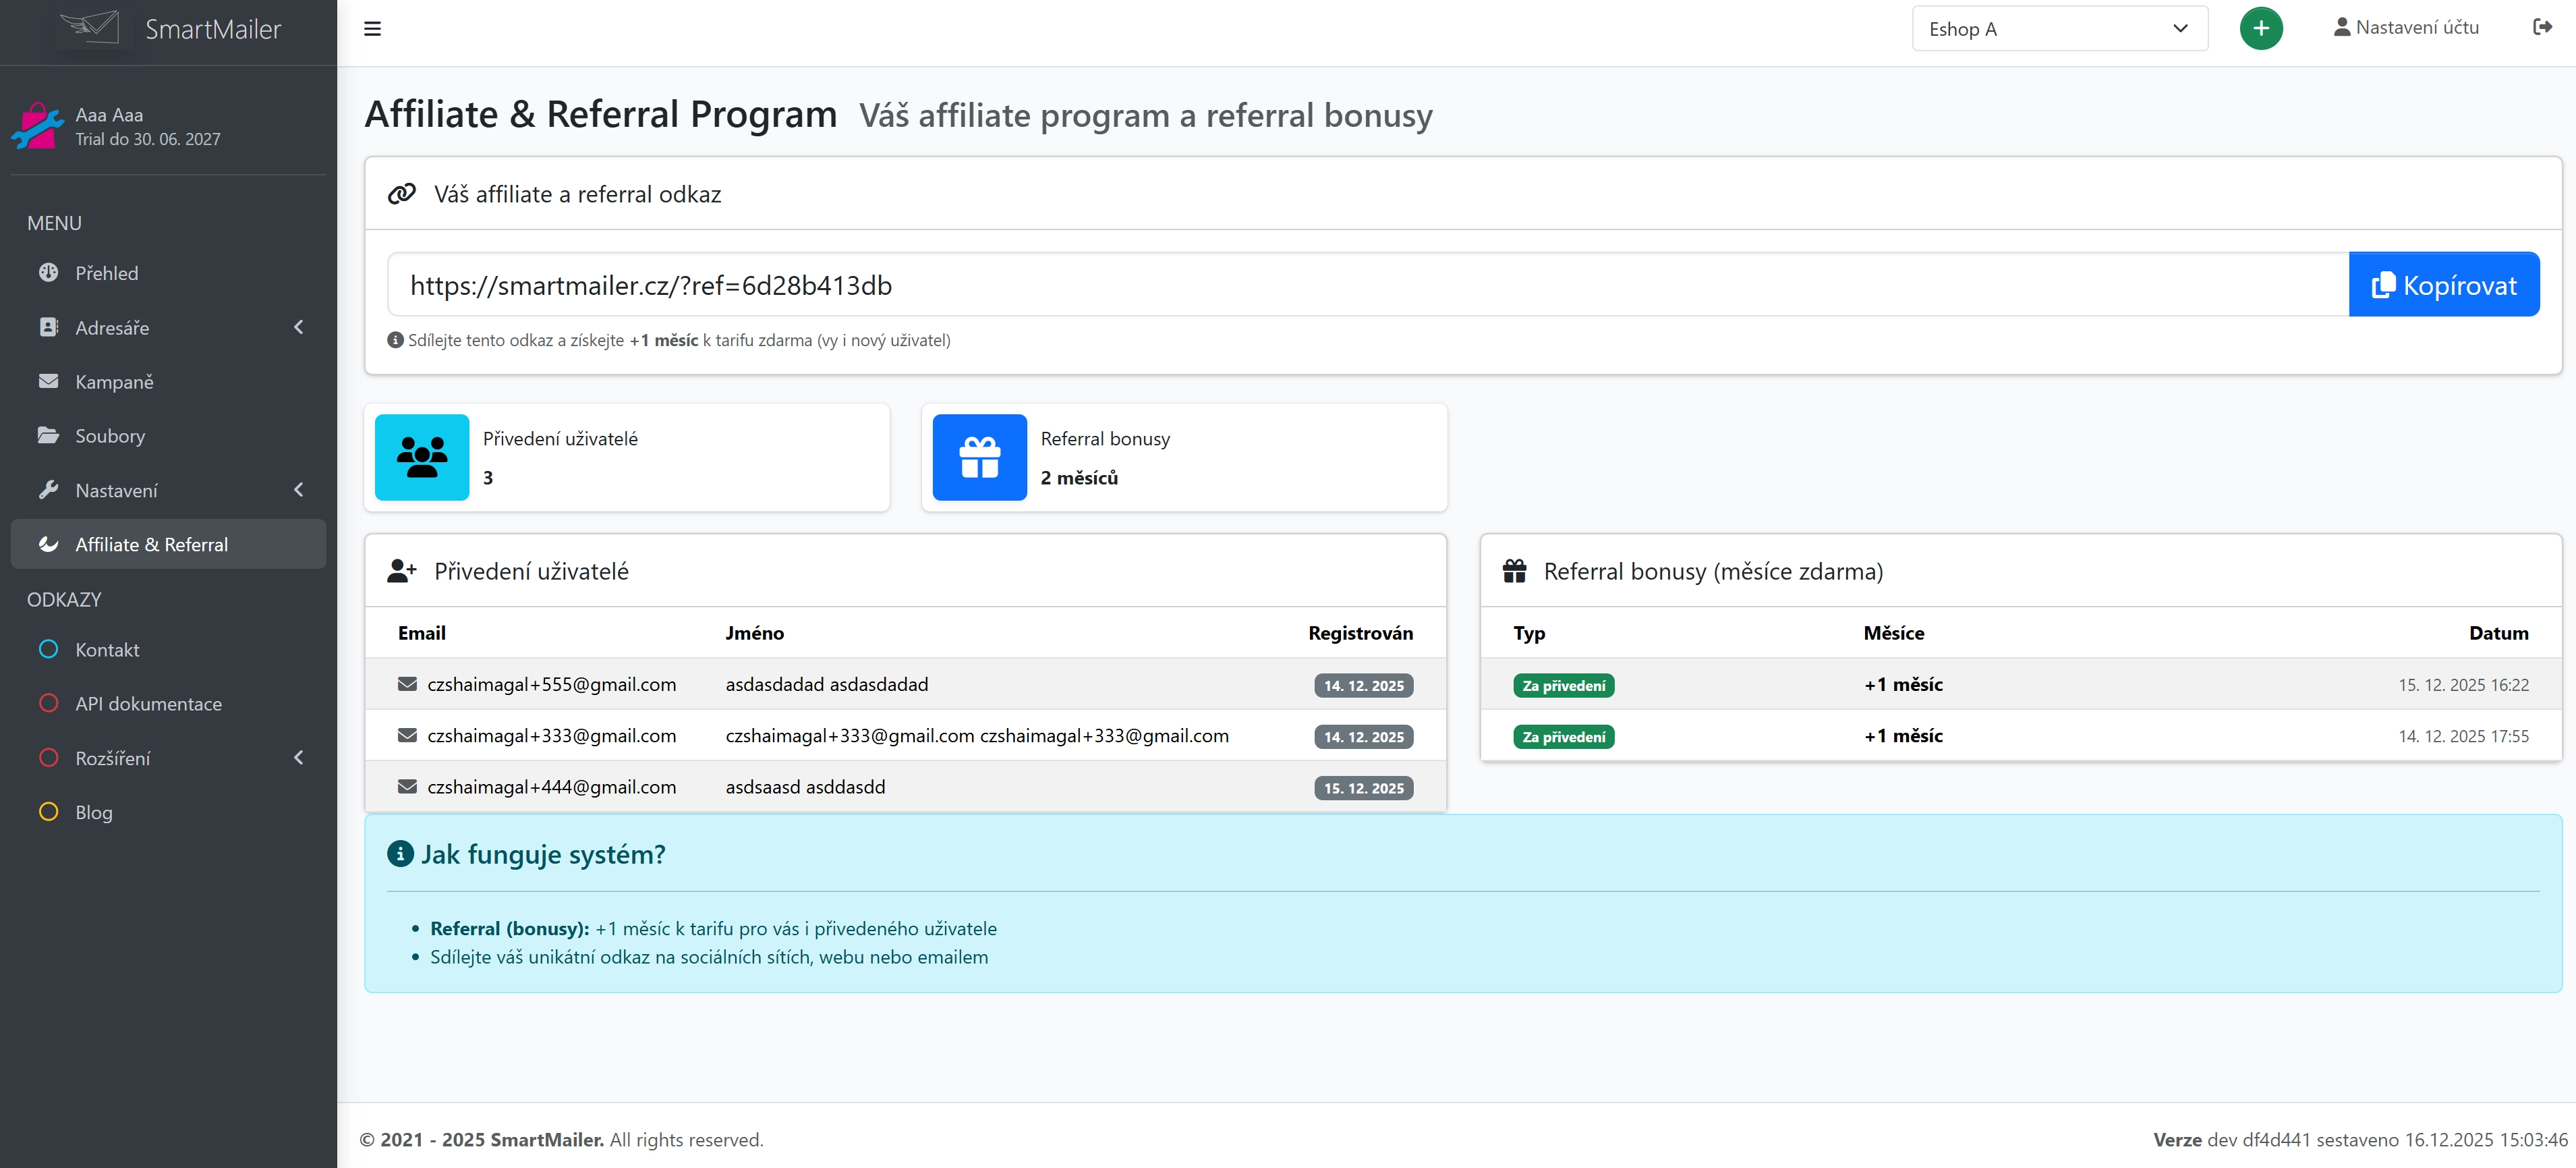The image size is (2576, 1168).
Task: Click the shop avatar icon next to Aaa Aaa
Action: 37,127
